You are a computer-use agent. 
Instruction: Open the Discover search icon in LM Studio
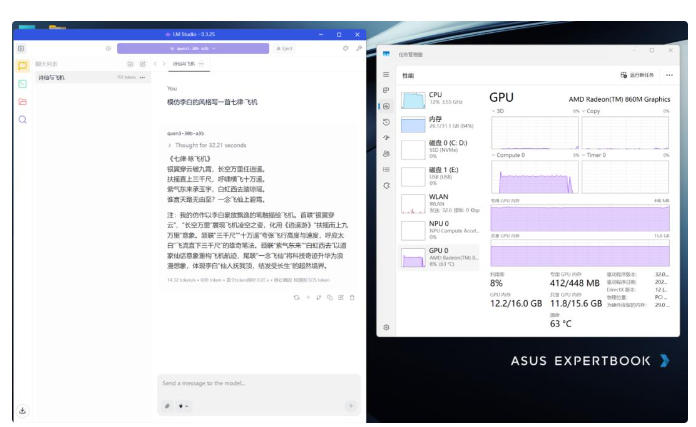(22, 119)
